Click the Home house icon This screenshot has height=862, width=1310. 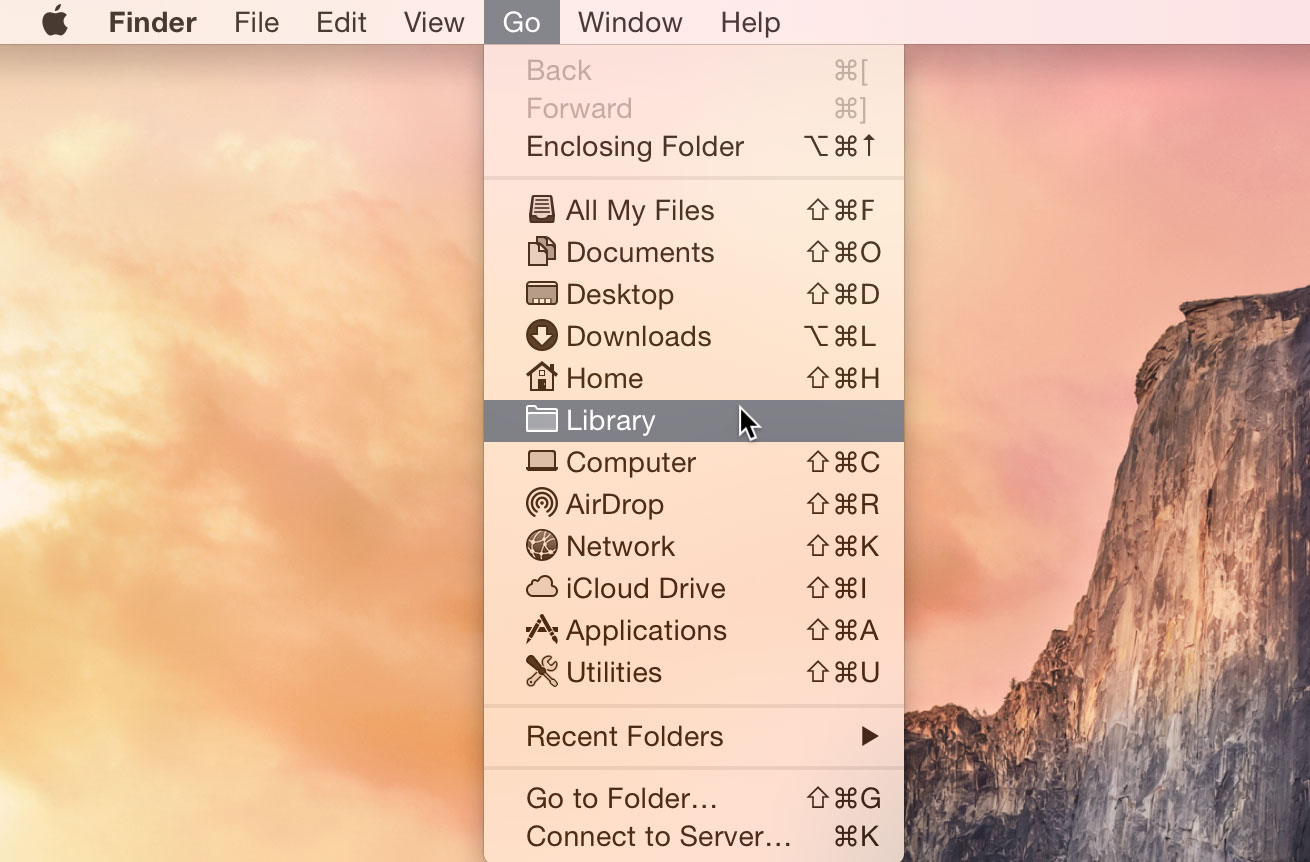pyautogui.click(x=541, y=378)
